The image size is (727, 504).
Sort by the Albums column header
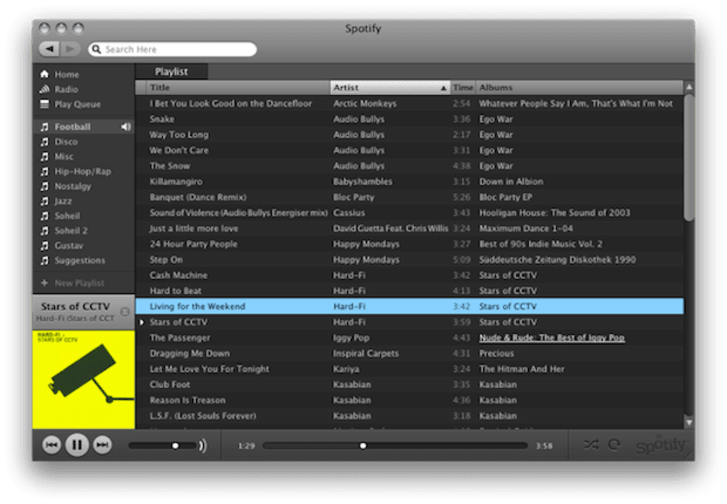[580, 87]
